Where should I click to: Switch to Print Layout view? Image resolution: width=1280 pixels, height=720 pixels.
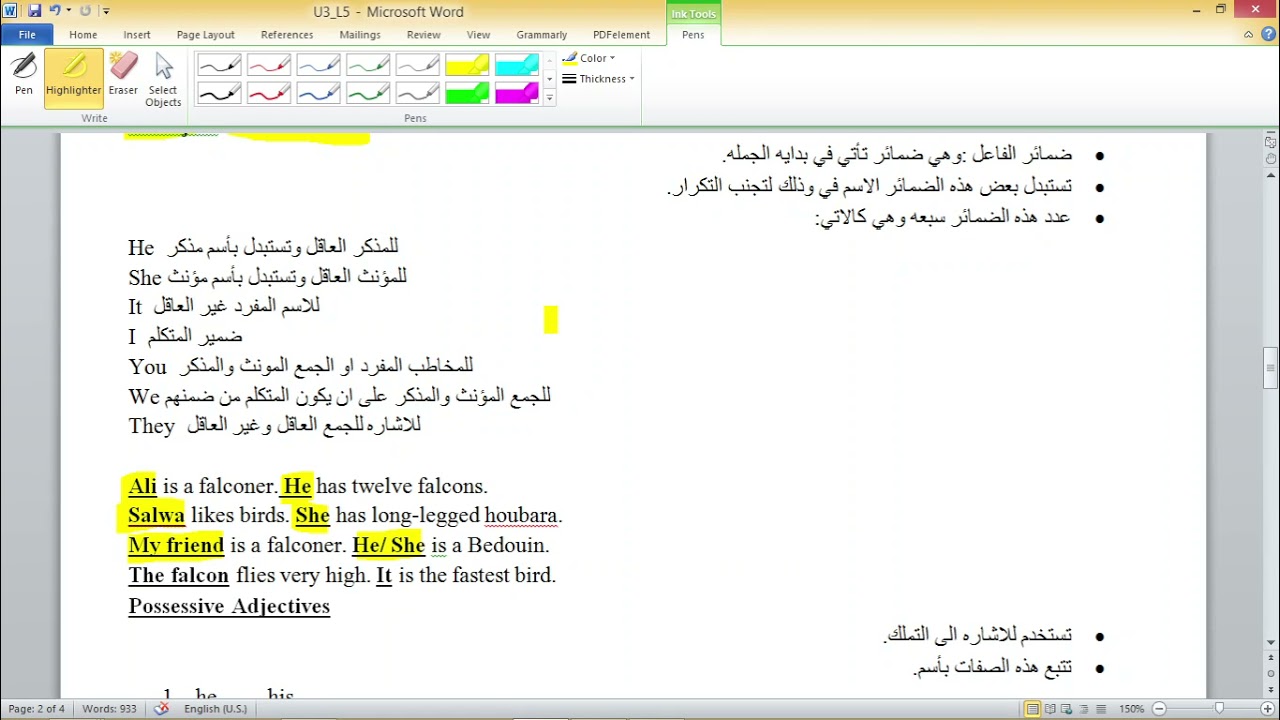click(x=1033, y=709)
